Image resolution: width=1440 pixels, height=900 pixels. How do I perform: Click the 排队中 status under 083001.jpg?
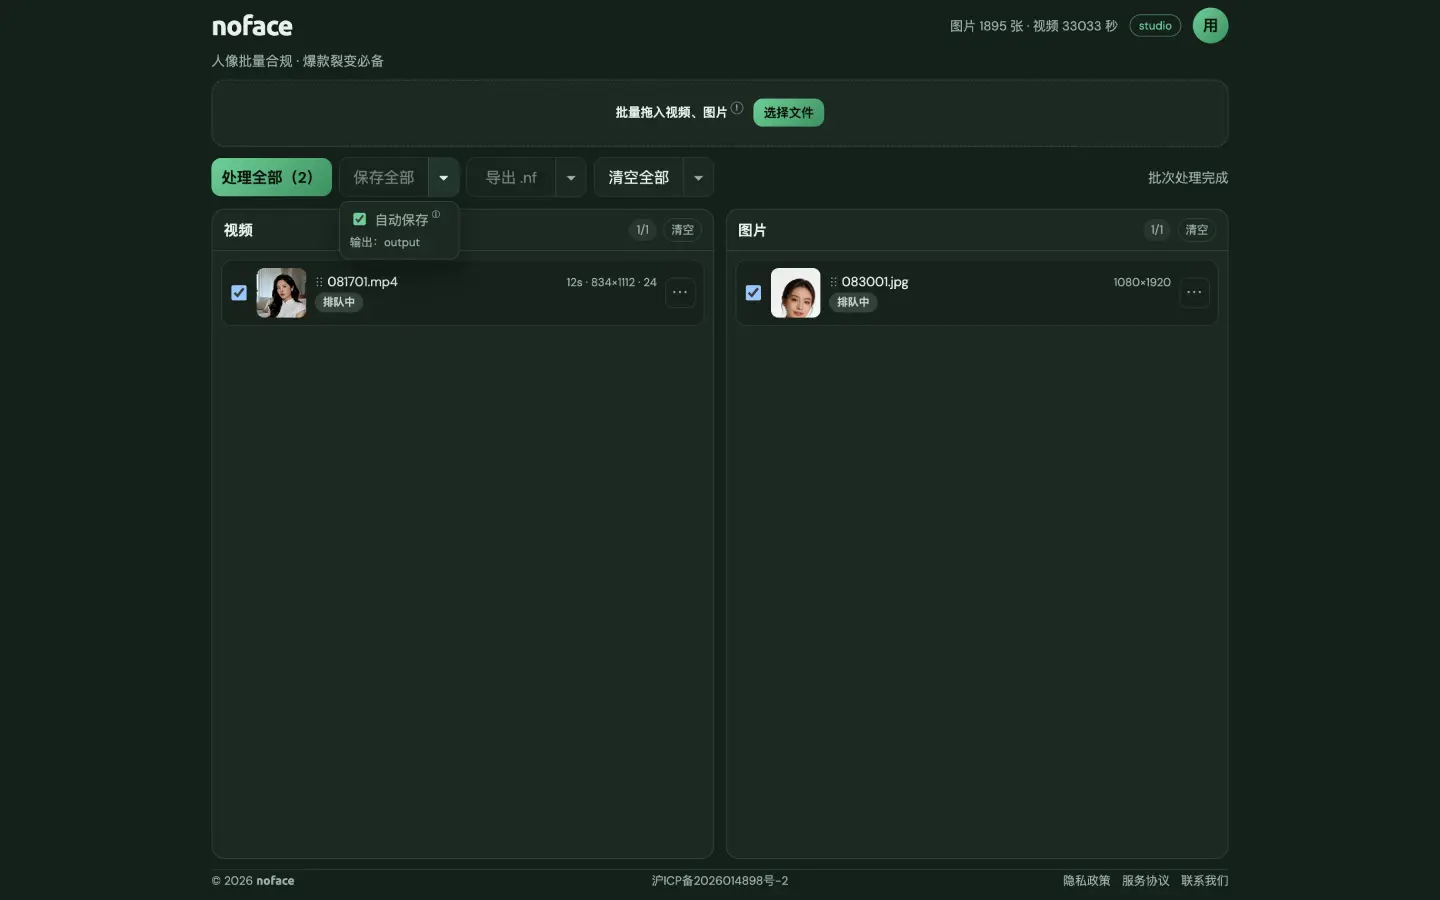(x=853, y=302)
